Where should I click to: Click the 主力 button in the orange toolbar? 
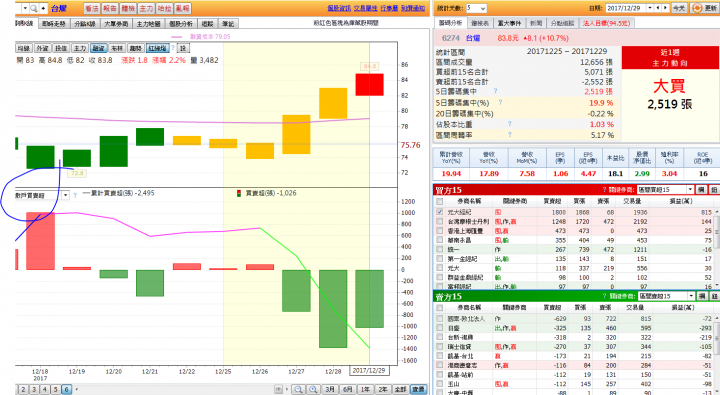pos(146,8)
